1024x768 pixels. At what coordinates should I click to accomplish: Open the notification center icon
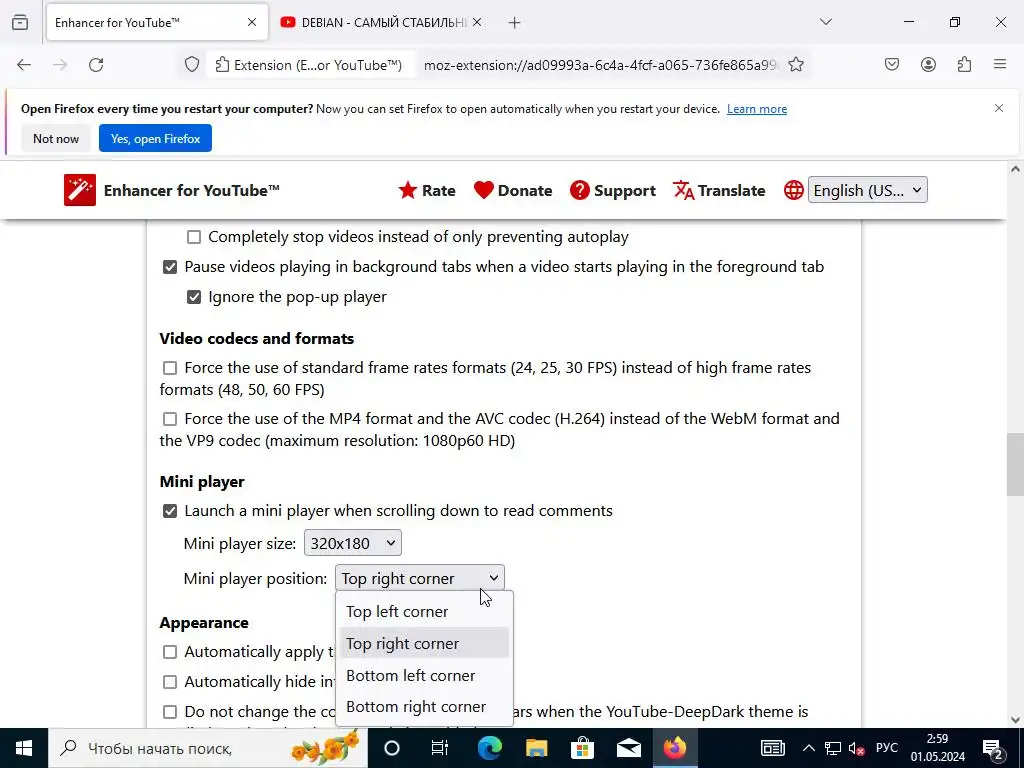[x=993, y=748]
